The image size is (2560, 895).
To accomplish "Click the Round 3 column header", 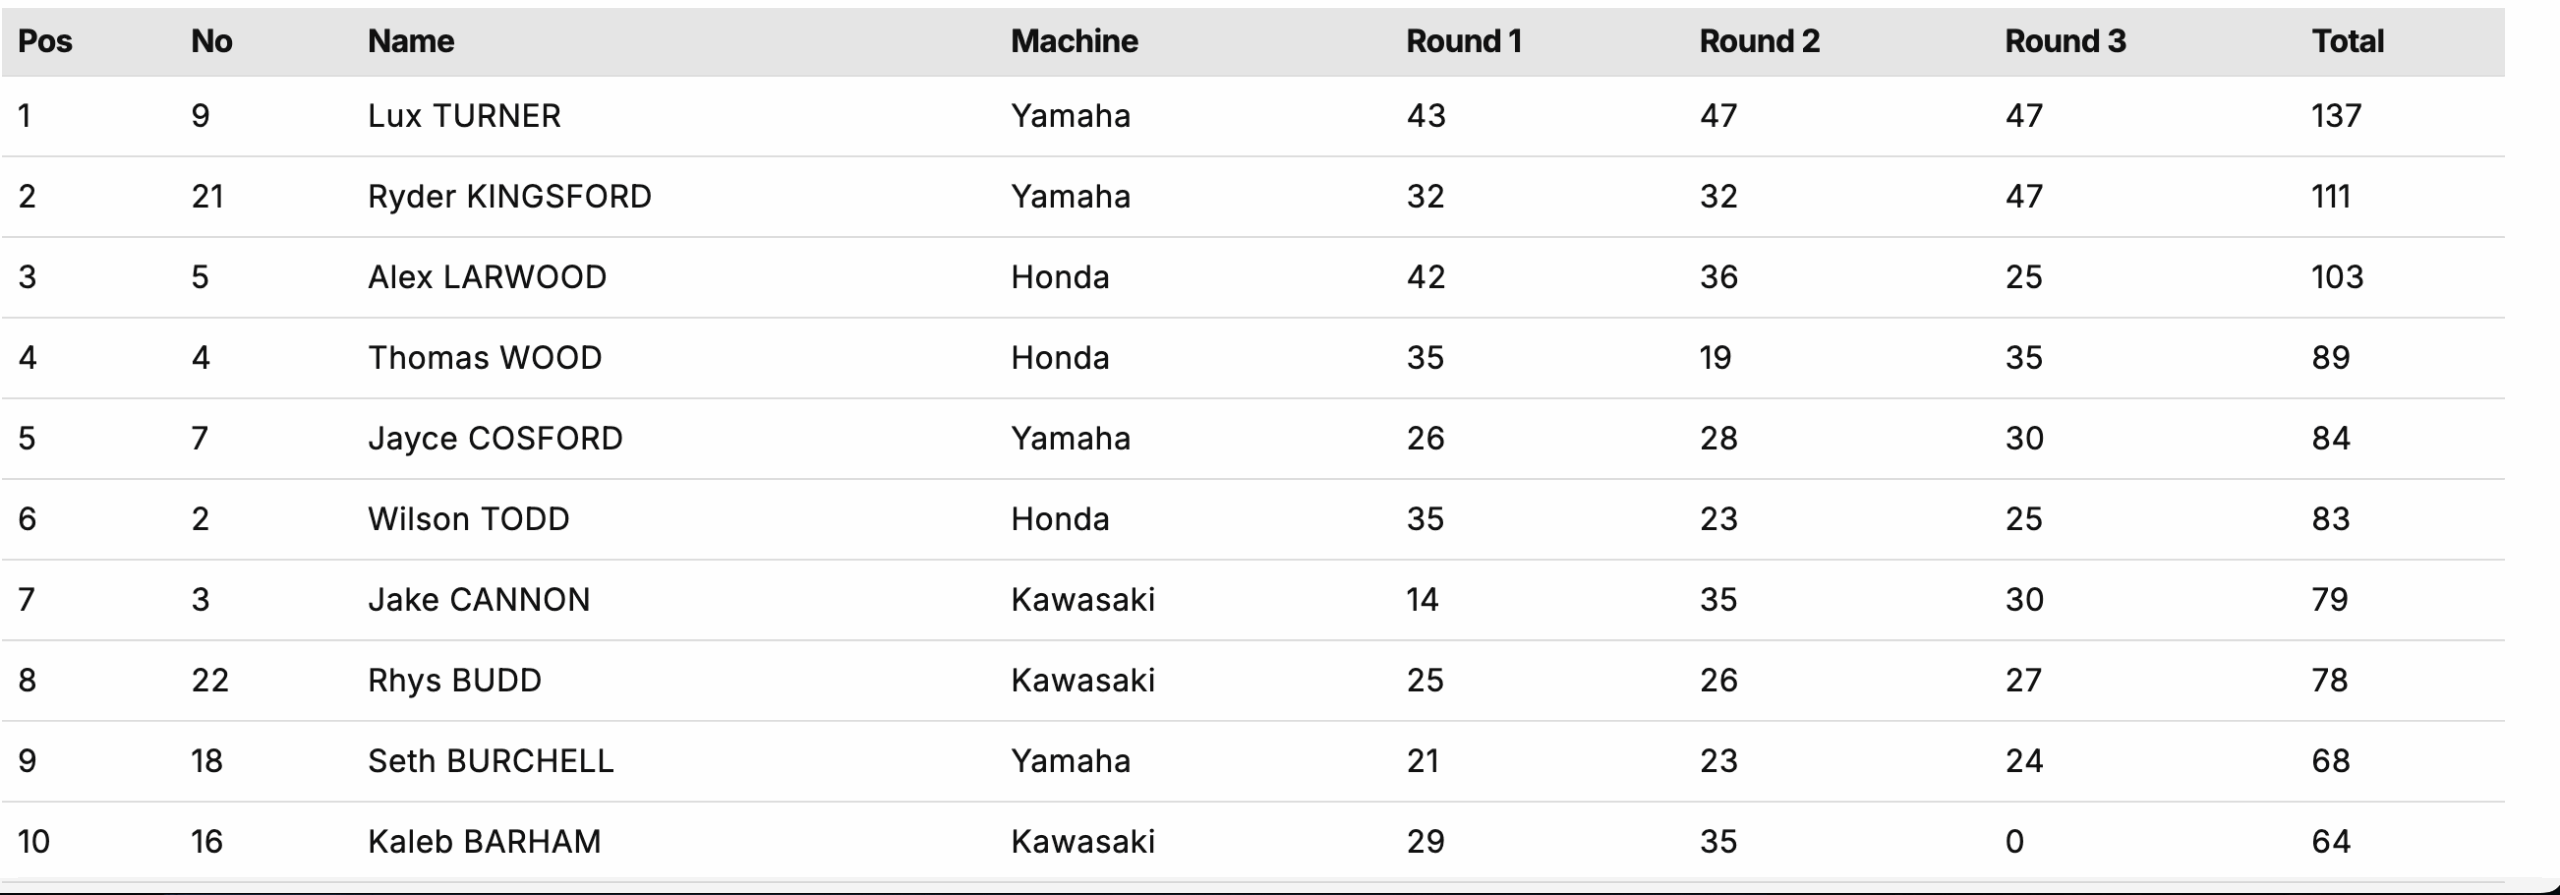I will [x=2065, y=41].
